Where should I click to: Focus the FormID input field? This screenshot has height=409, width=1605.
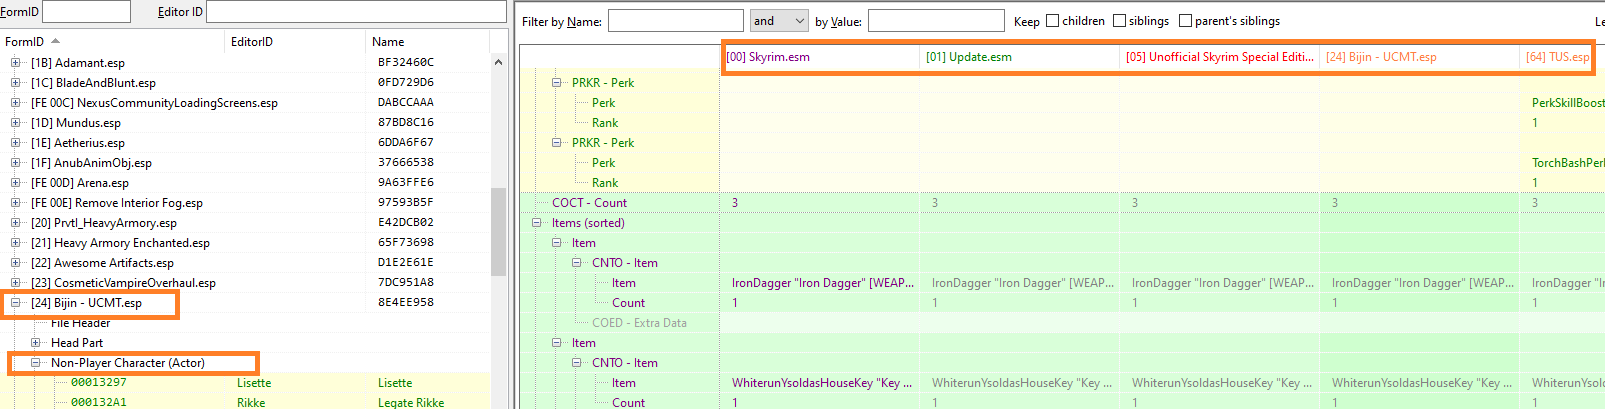(86, 12)
